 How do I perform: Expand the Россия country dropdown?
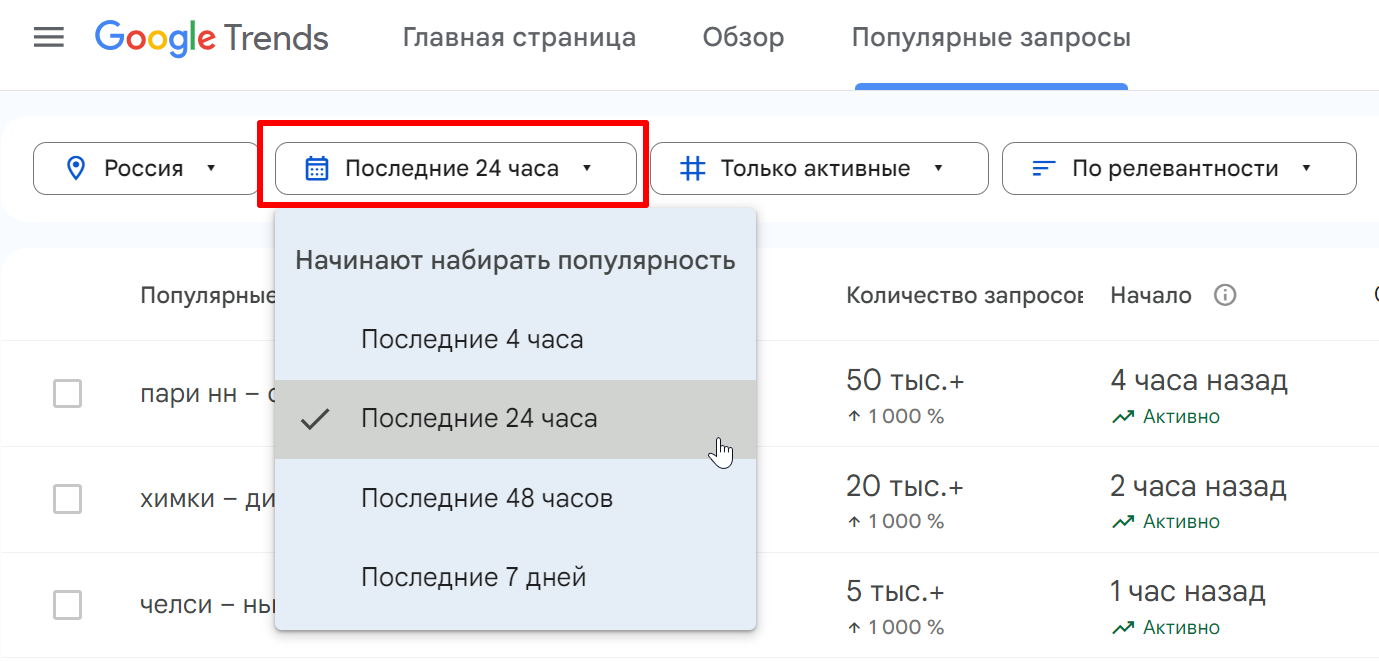point(146,168)
